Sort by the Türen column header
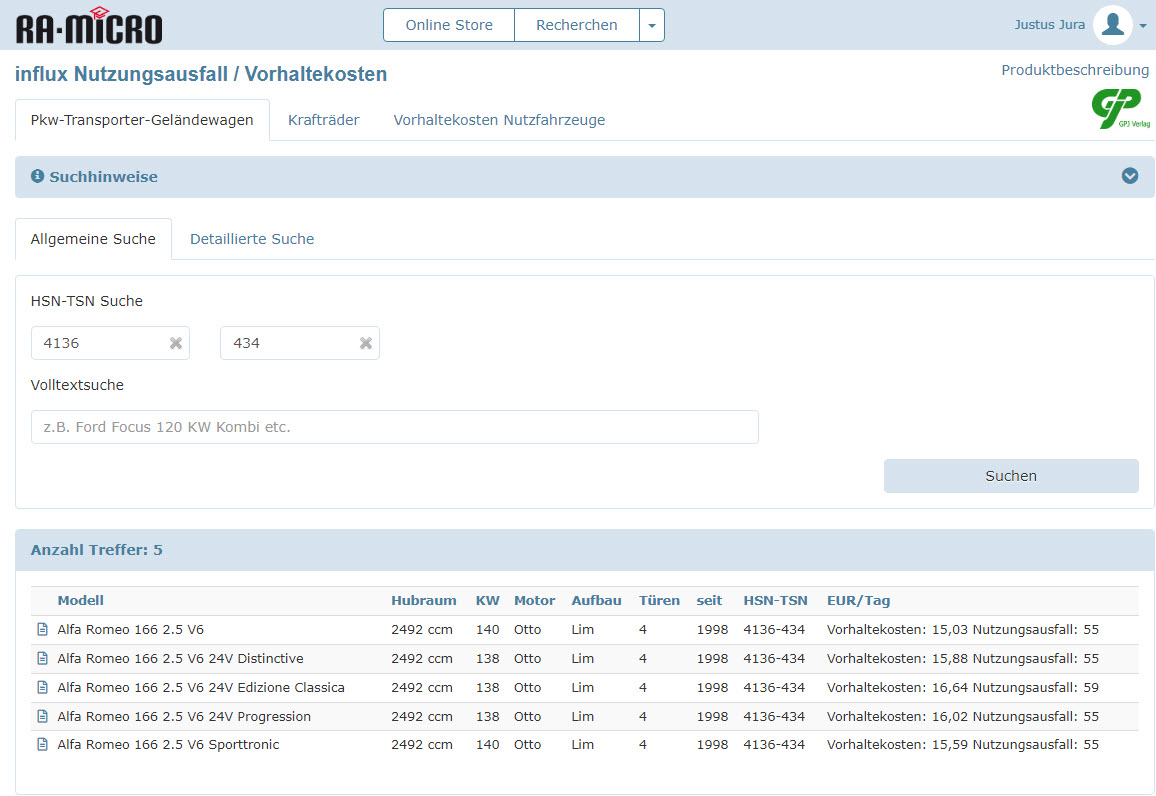The width and height of the screenshot is (1156, 796). click(x=659, y=601)
